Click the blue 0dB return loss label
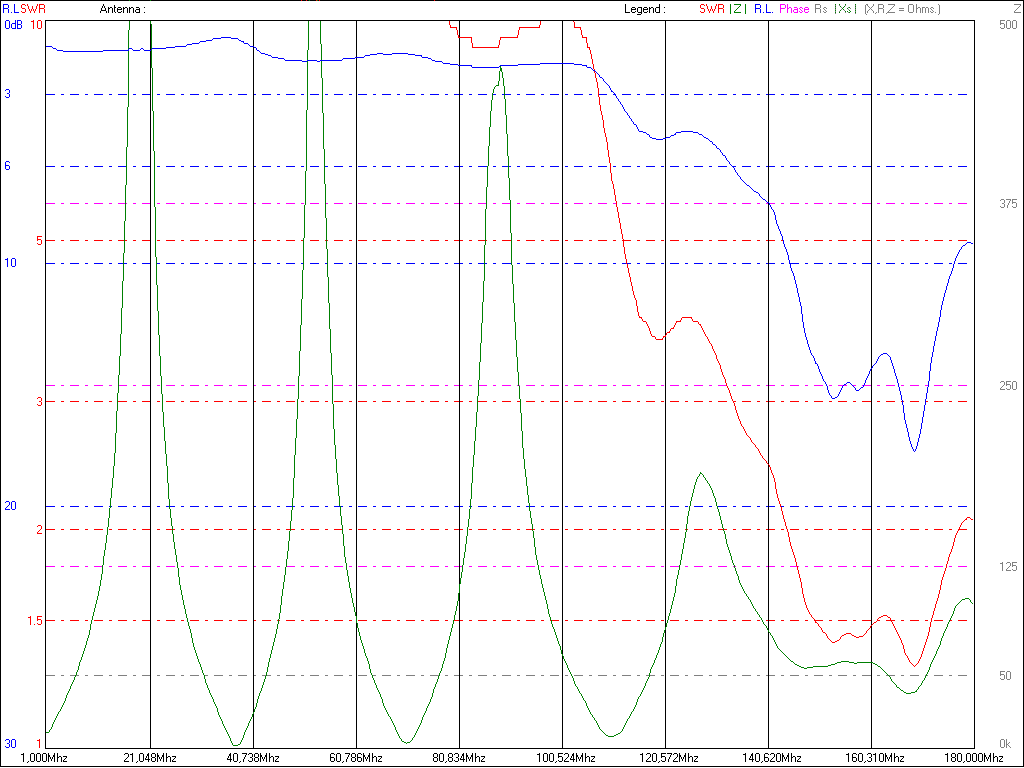 click(x=13, y=25)
